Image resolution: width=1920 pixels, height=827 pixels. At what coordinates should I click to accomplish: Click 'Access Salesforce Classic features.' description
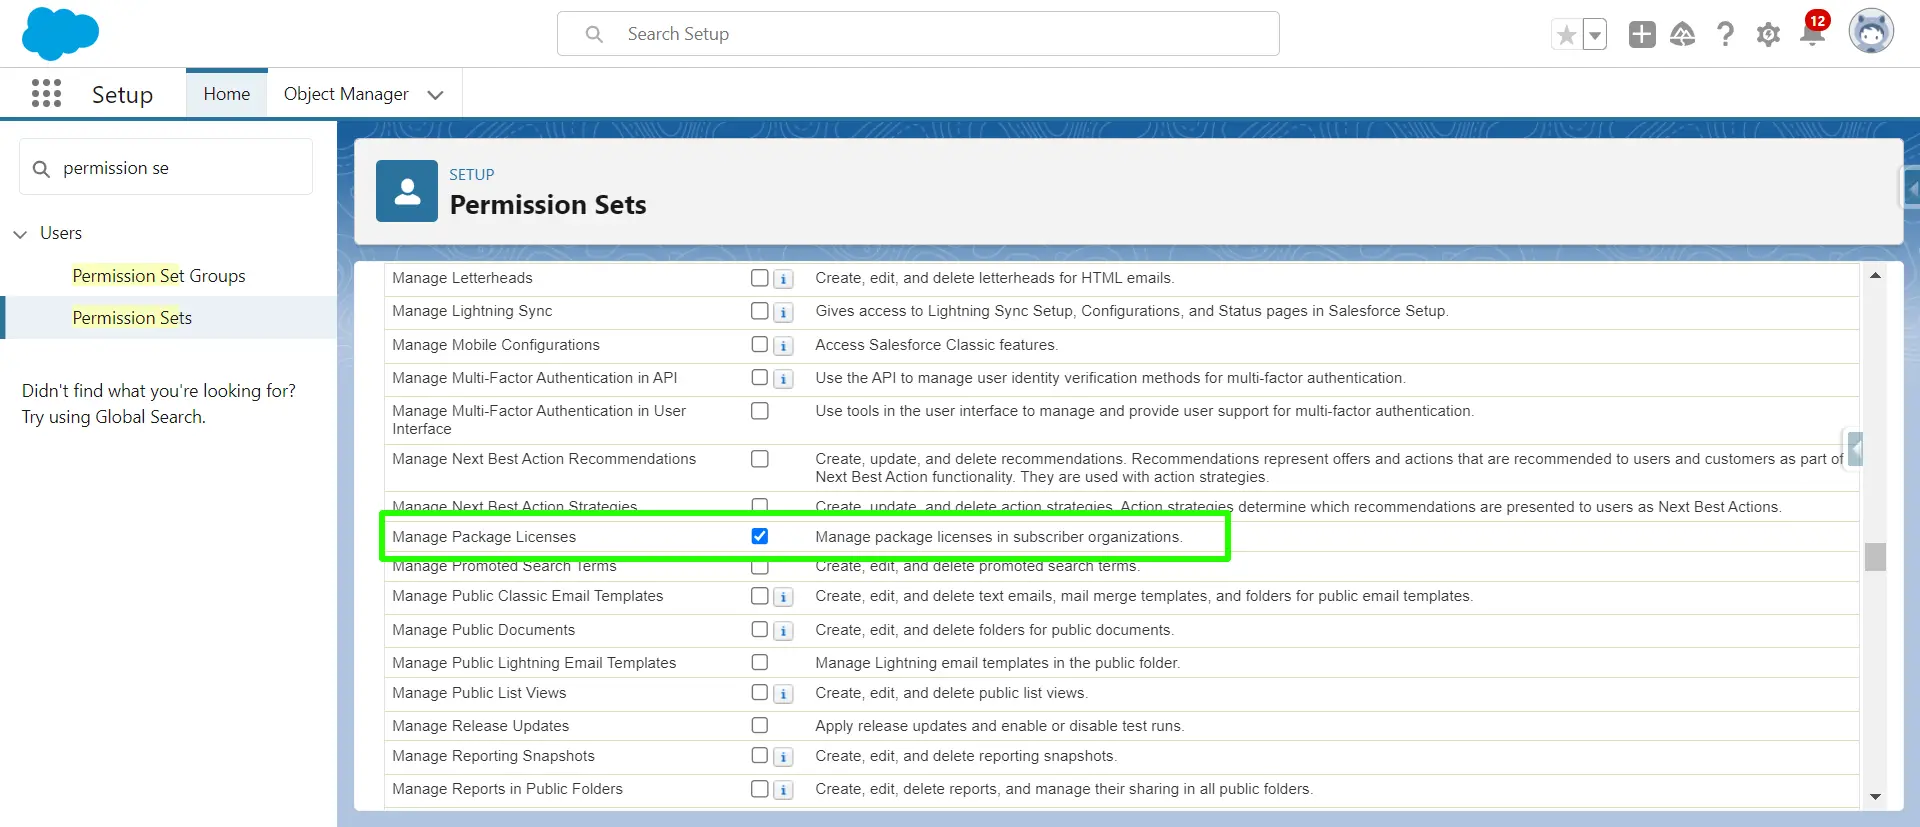936,345
